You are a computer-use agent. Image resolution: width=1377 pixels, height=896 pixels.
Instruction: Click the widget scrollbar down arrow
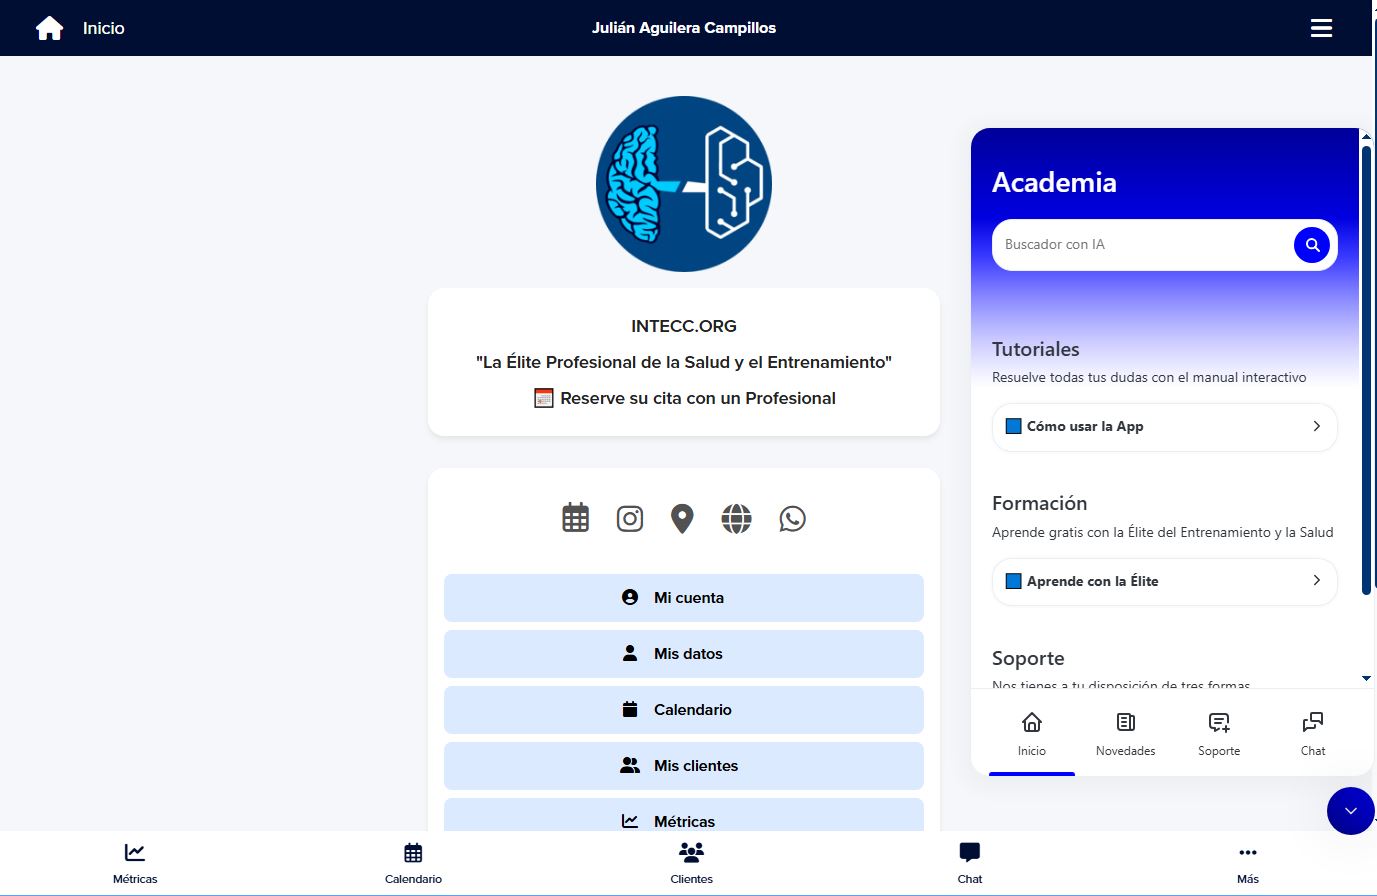(1366, 679)
